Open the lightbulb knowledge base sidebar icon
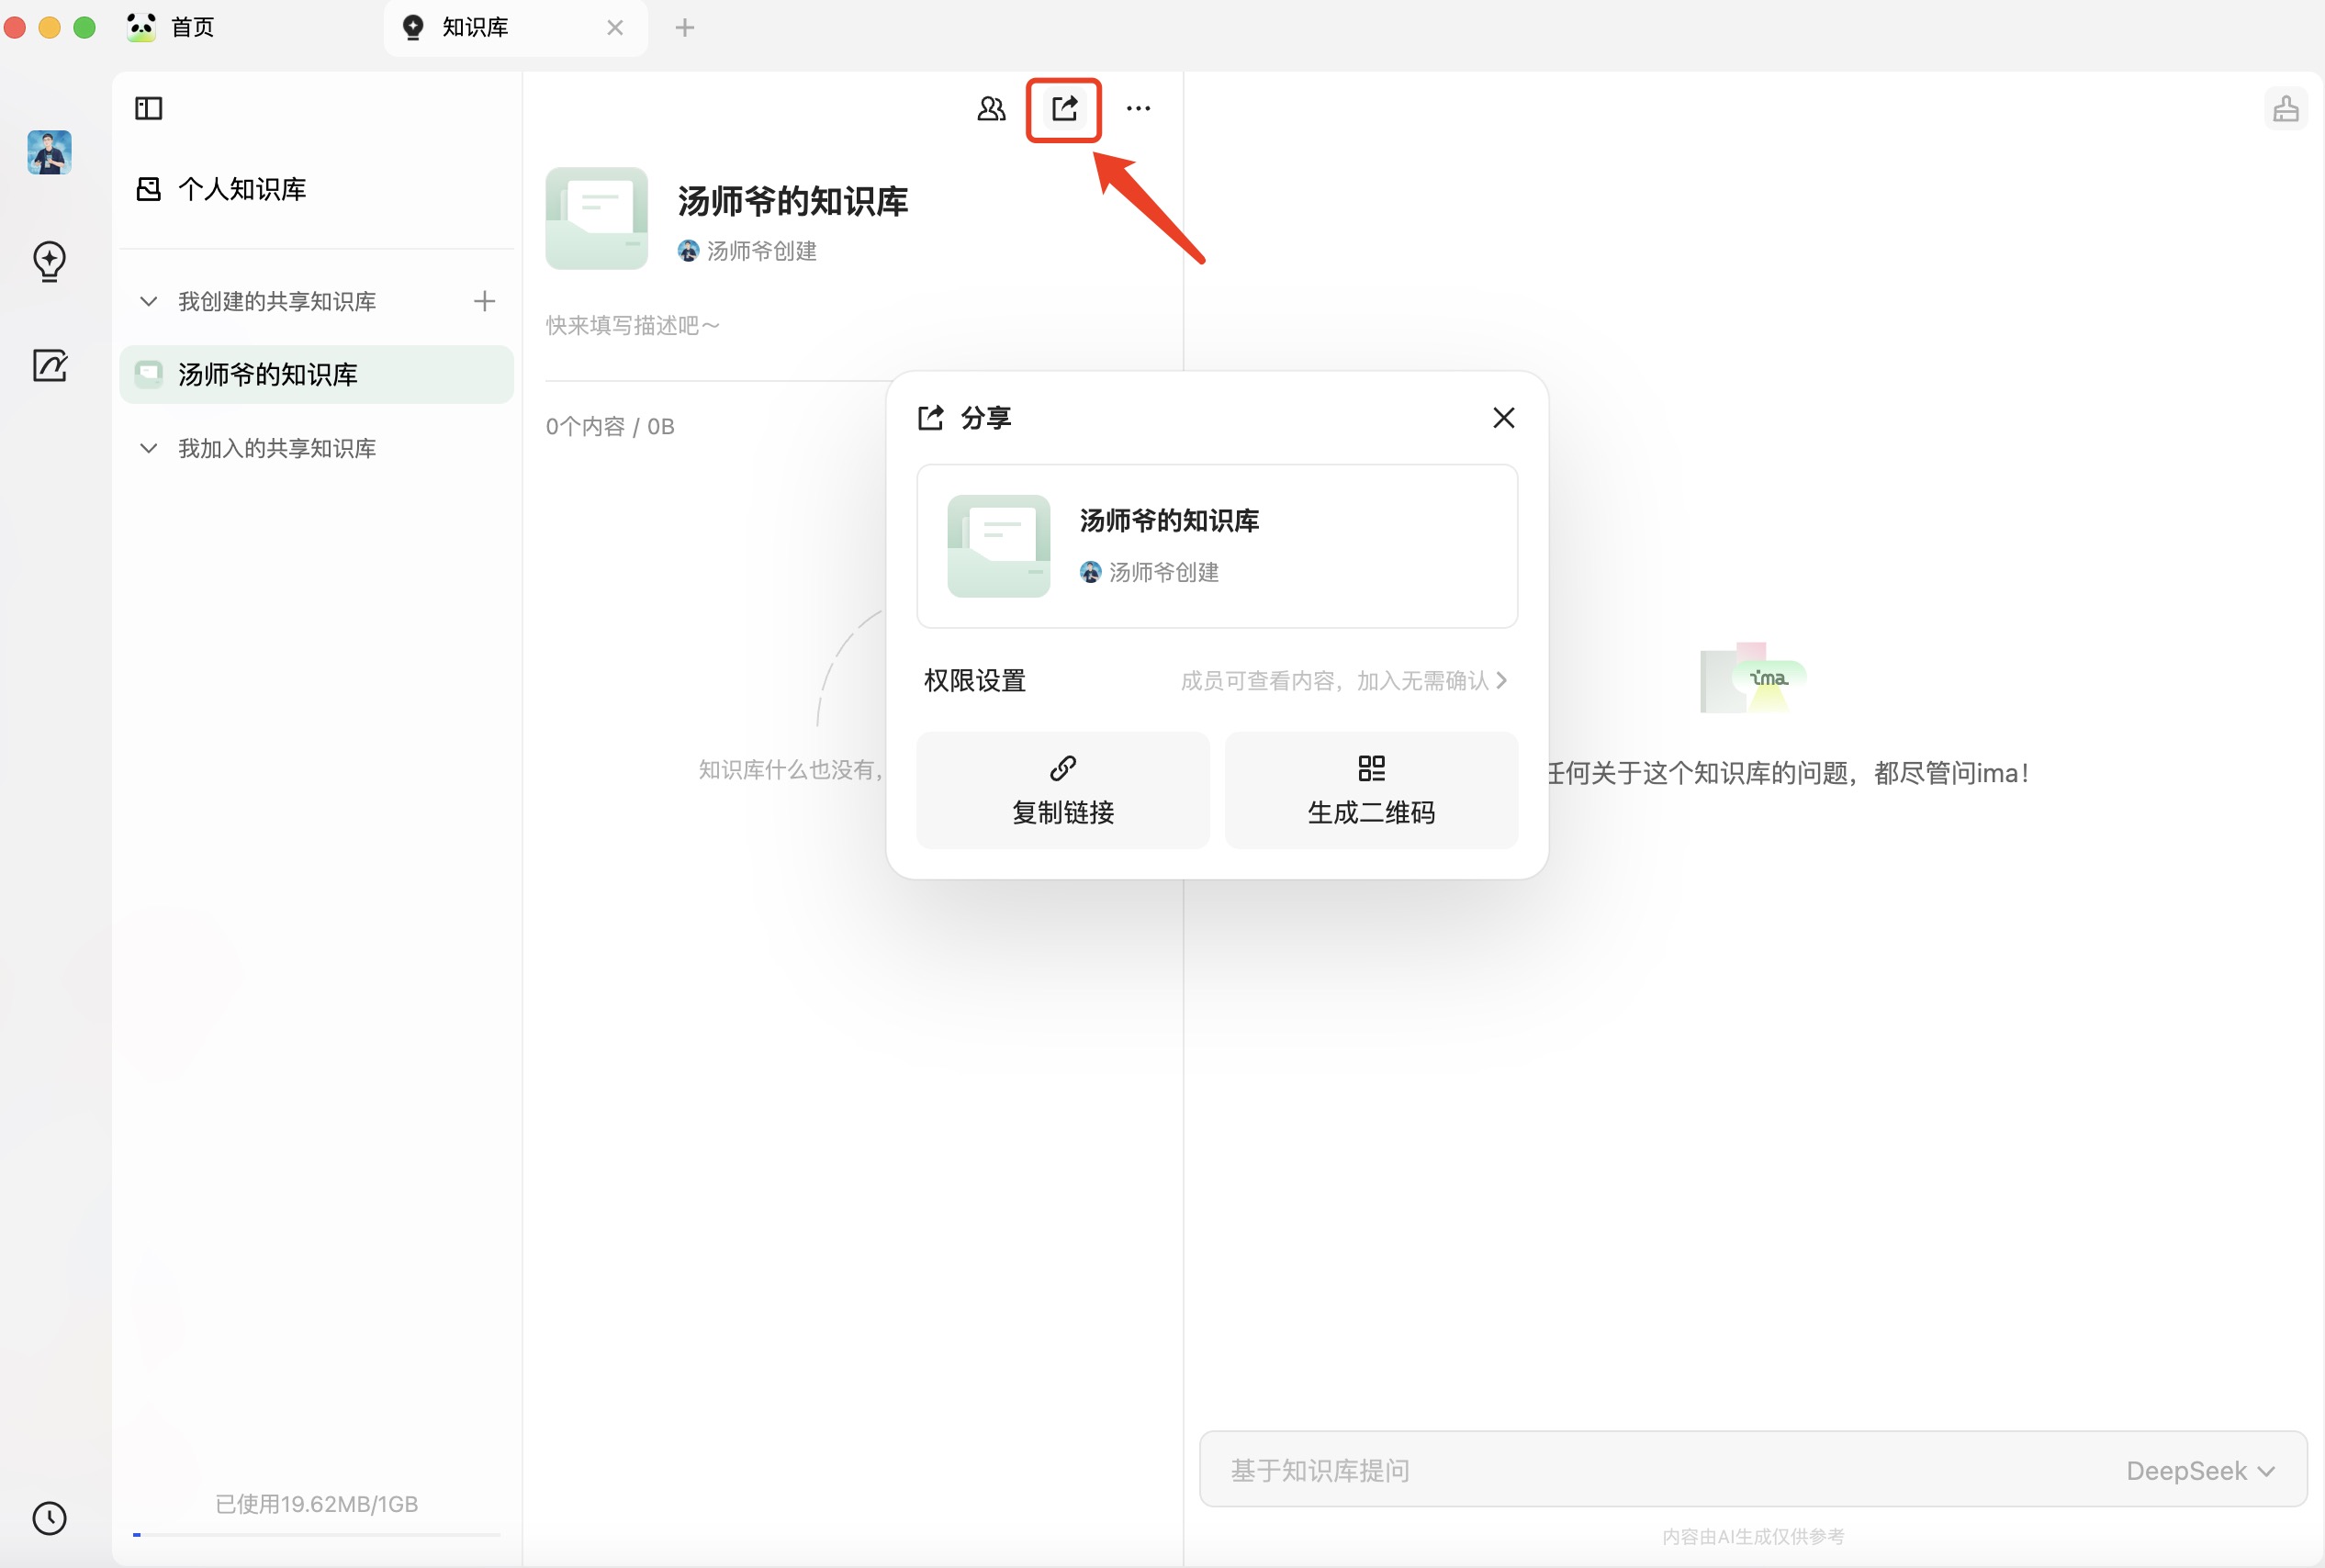This screenshot has height=1568, width=2325. pos(49,261)
